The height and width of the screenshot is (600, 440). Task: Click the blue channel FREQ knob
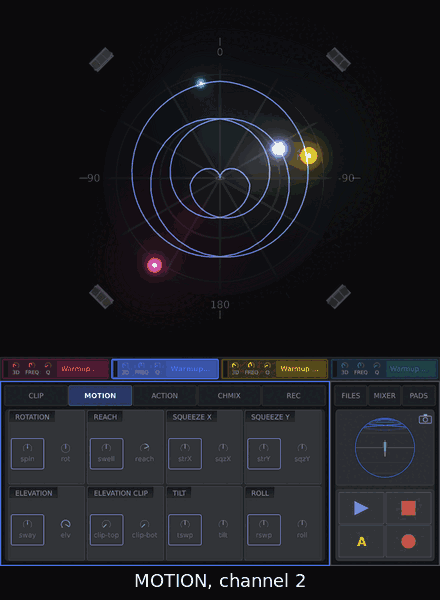click(142, 368)
